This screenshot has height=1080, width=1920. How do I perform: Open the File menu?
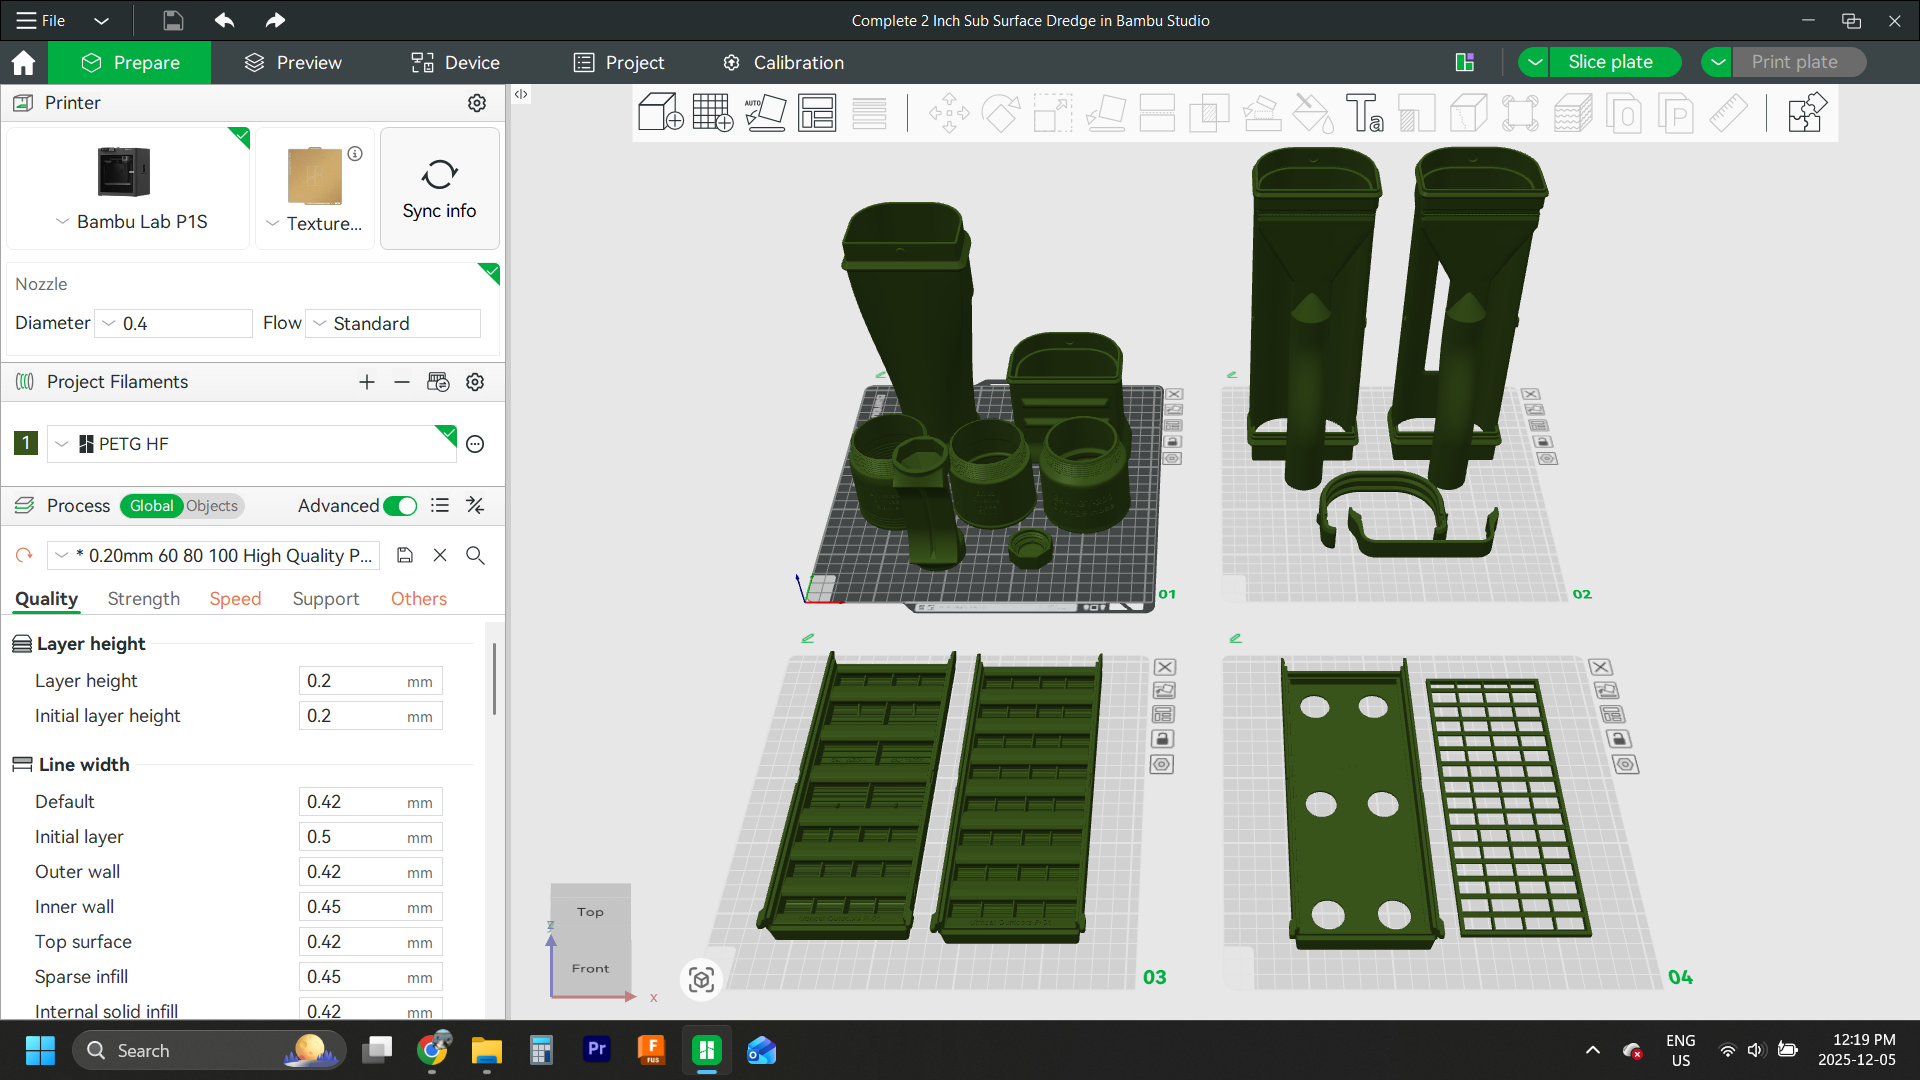coord(40,20)
